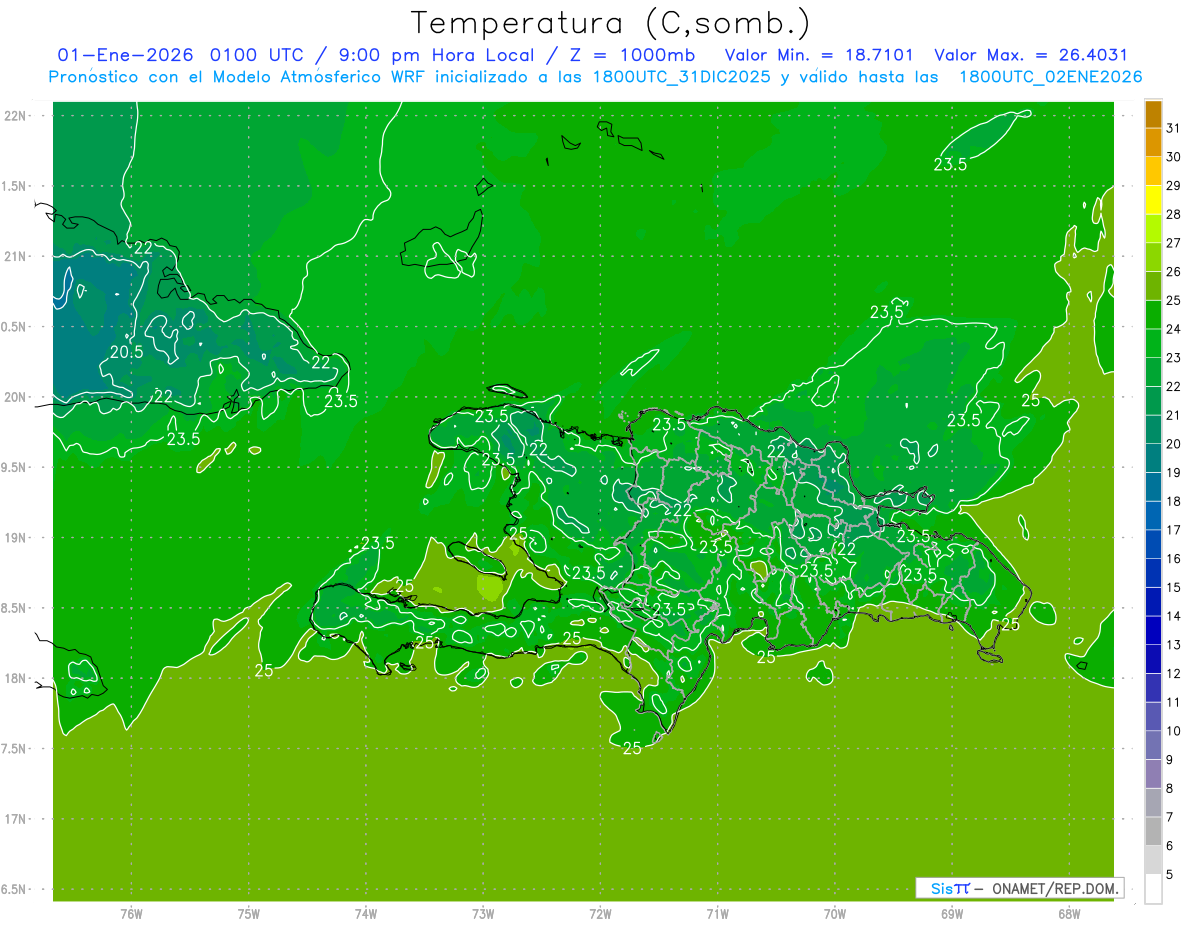Click the legend label 17

1174,530
